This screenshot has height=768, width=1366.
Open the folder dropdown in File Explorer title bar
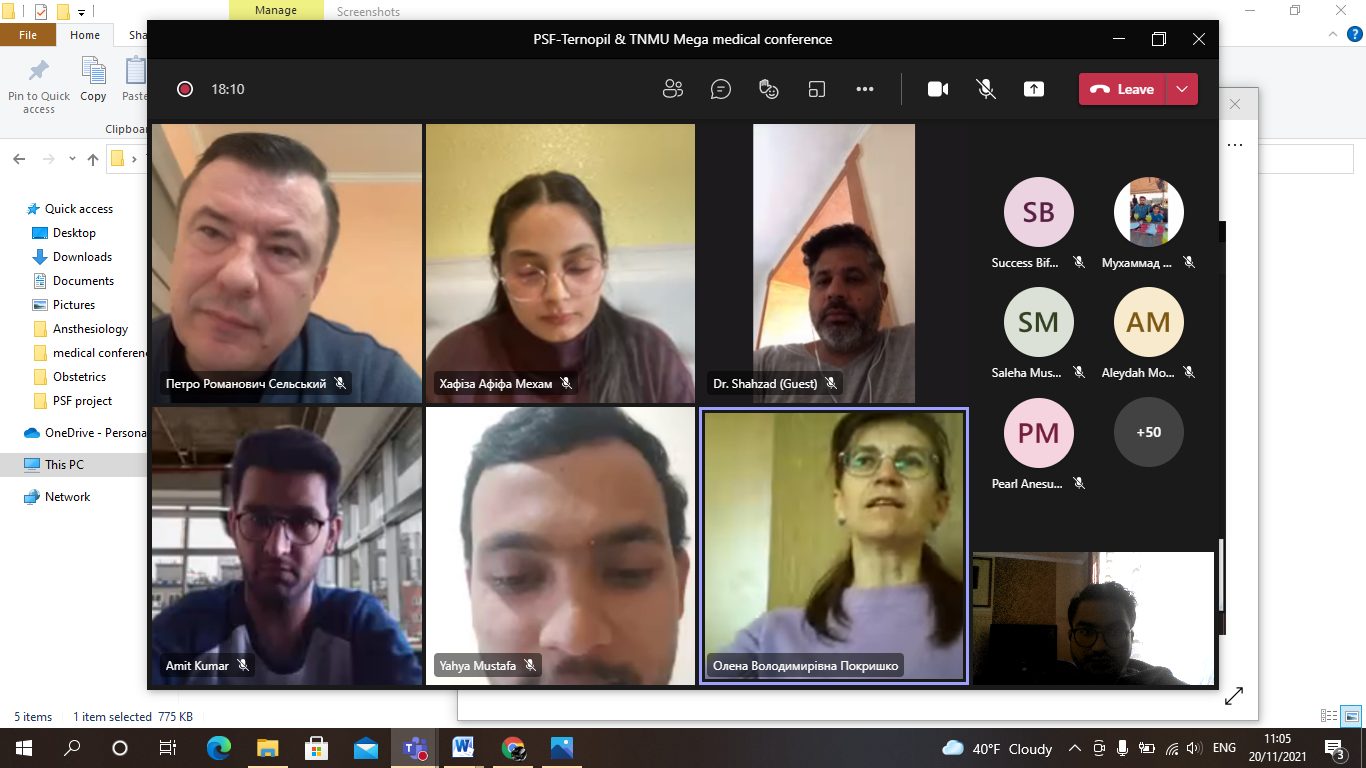click(81, 13)
